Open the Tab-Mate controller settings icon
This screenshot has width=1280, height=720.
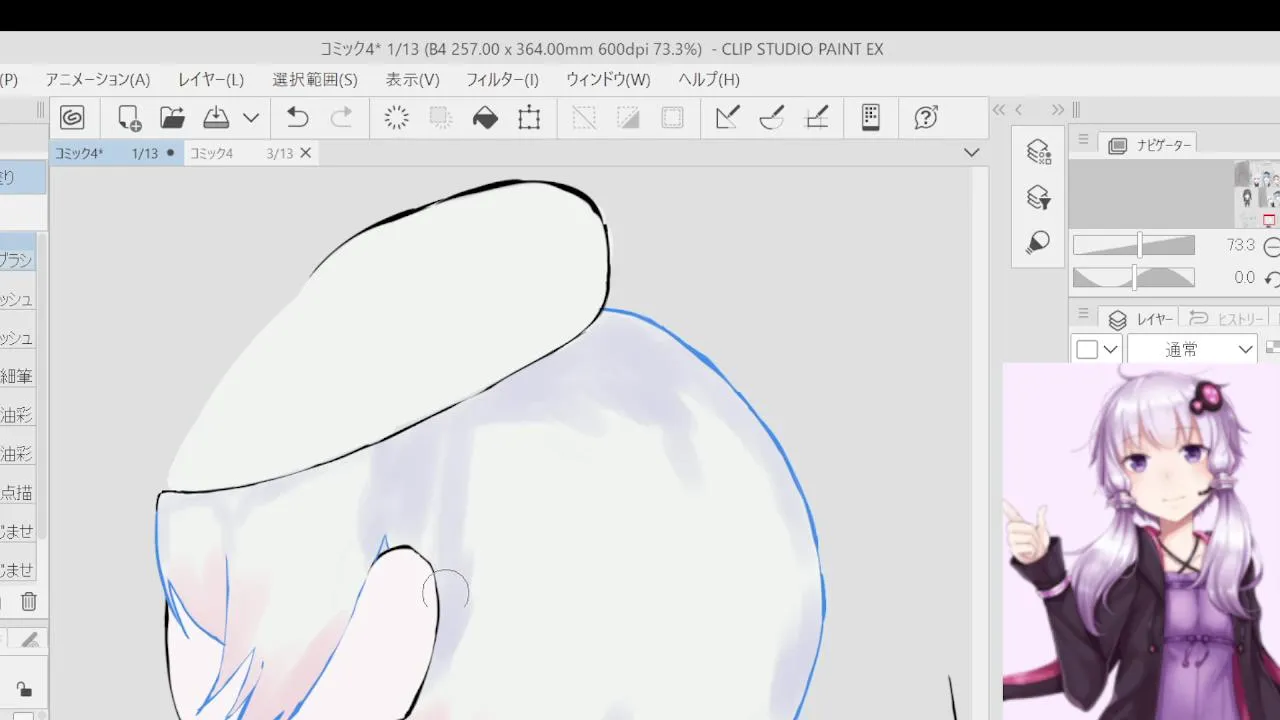point(870,118)
